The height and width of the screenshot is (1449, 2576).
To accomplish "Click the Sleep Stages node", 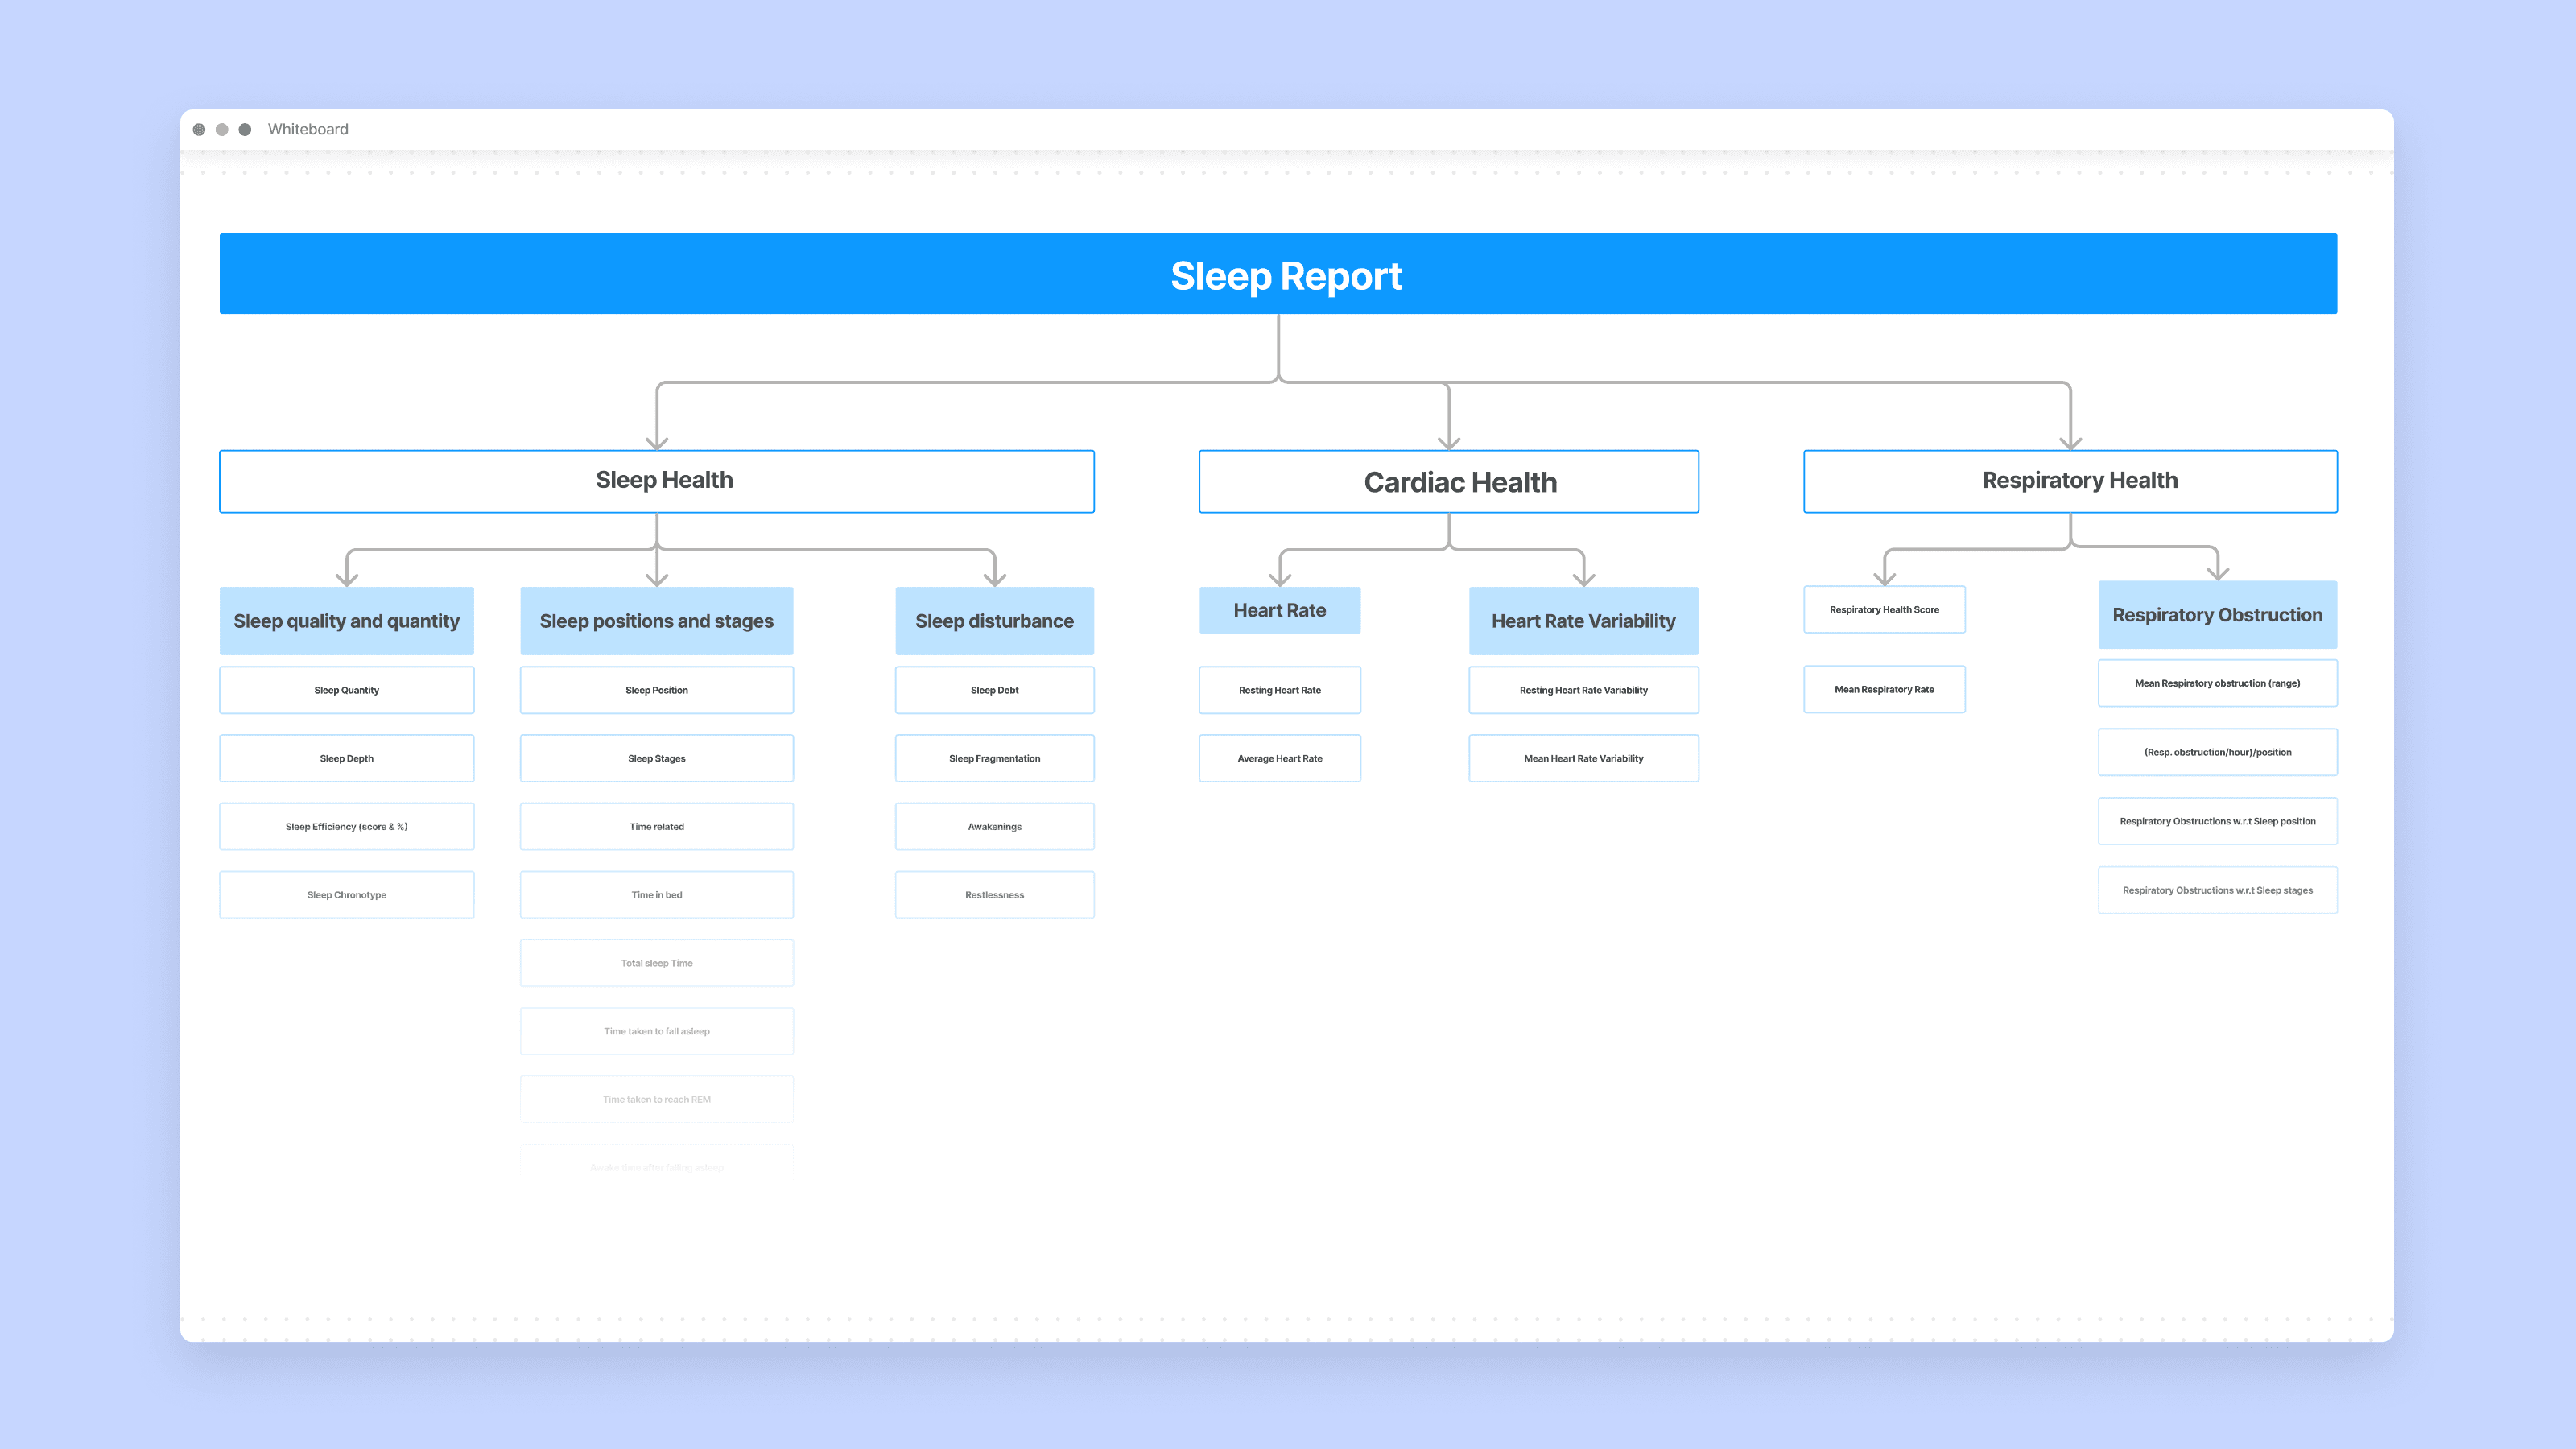I will point(656,758).
